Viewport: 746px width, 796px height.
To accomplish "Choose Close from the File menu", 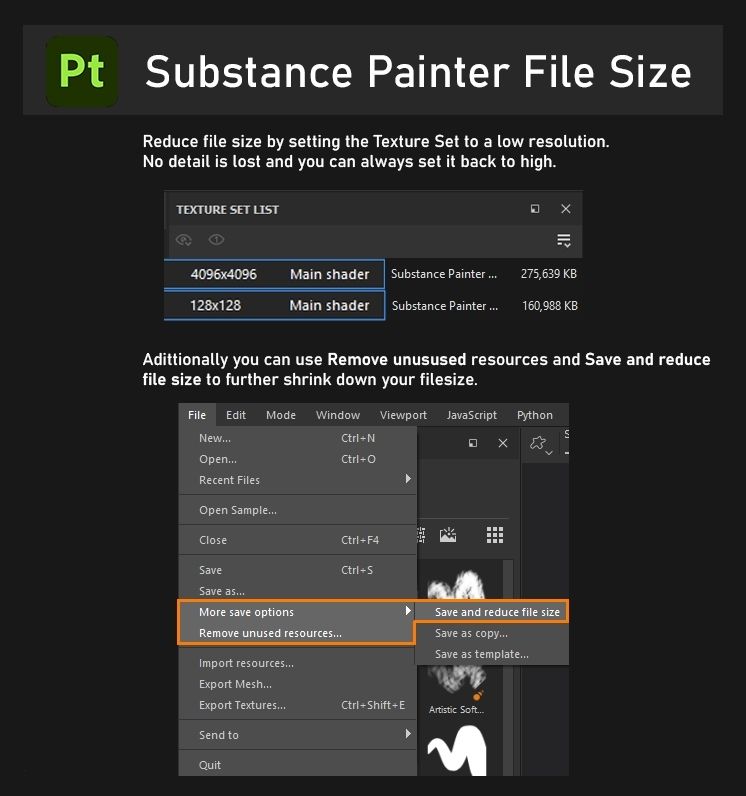I will tap(297, 540).
